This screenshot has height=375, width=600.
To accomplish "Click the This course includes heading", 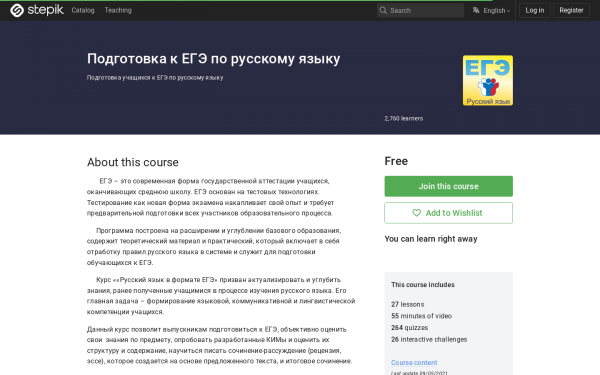I will pyautogui.click(x=423, y=285).
